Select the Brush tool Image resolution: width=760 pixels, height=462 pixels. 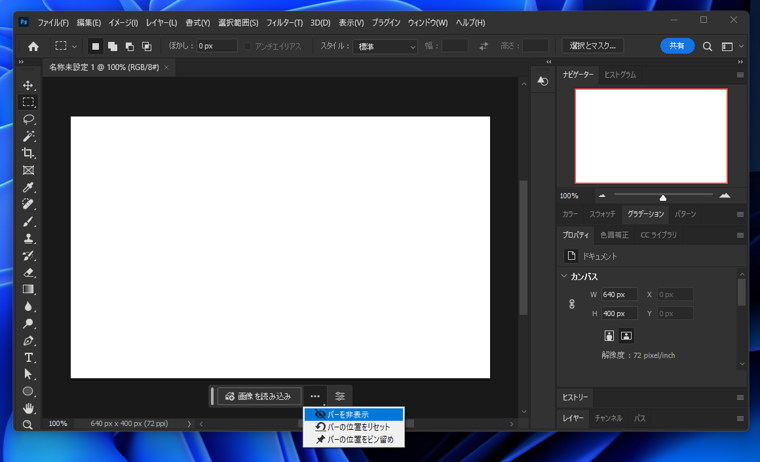pyautogui.click(x=28, y=222)
